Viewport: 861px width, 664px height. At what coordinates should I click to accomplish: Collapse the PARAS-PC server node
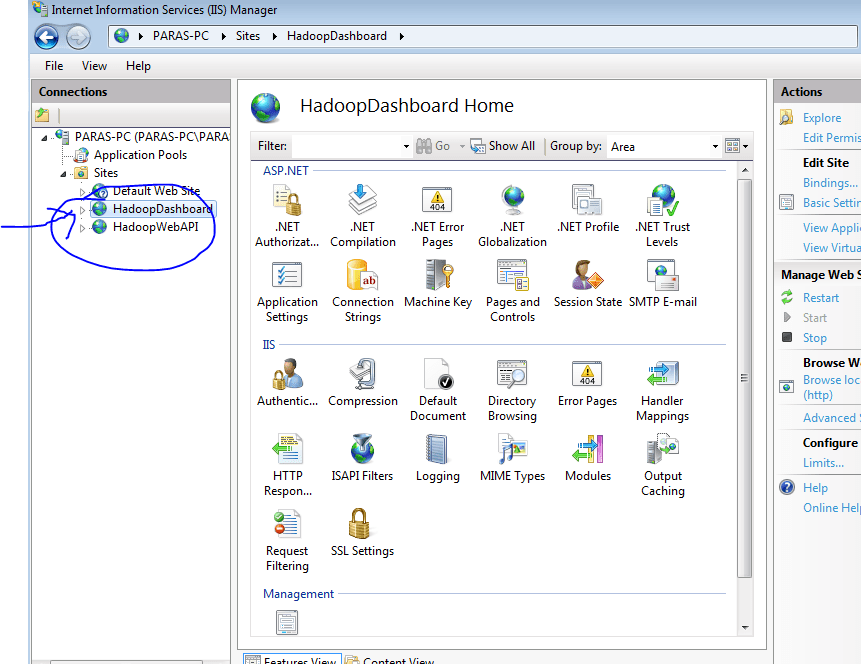pos(44,137)
